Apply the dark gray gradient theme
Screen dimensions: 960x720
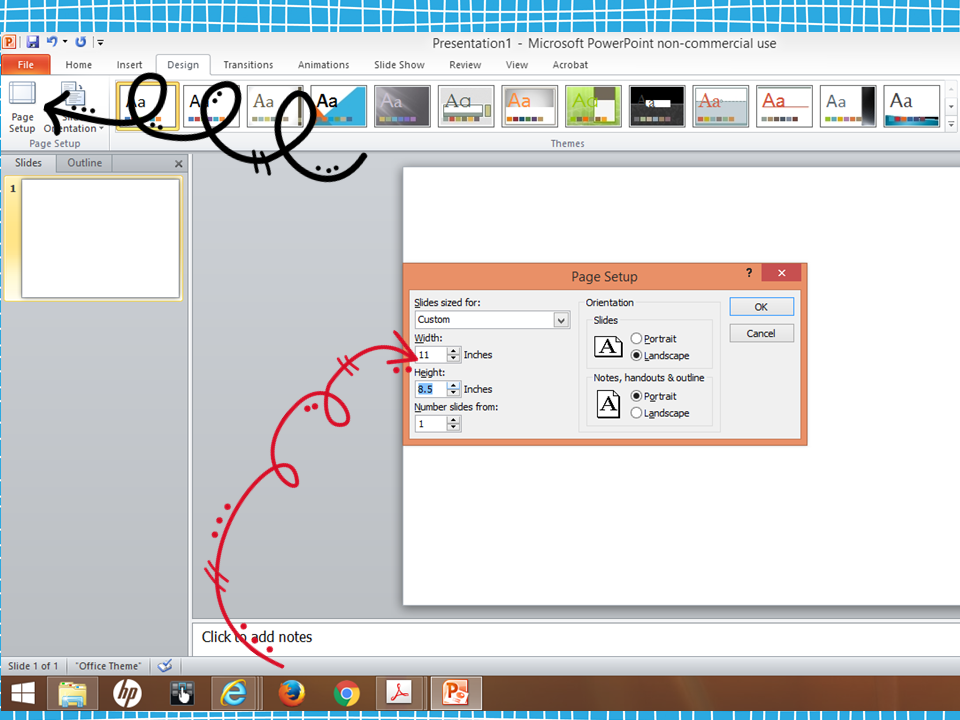(402, 106)
